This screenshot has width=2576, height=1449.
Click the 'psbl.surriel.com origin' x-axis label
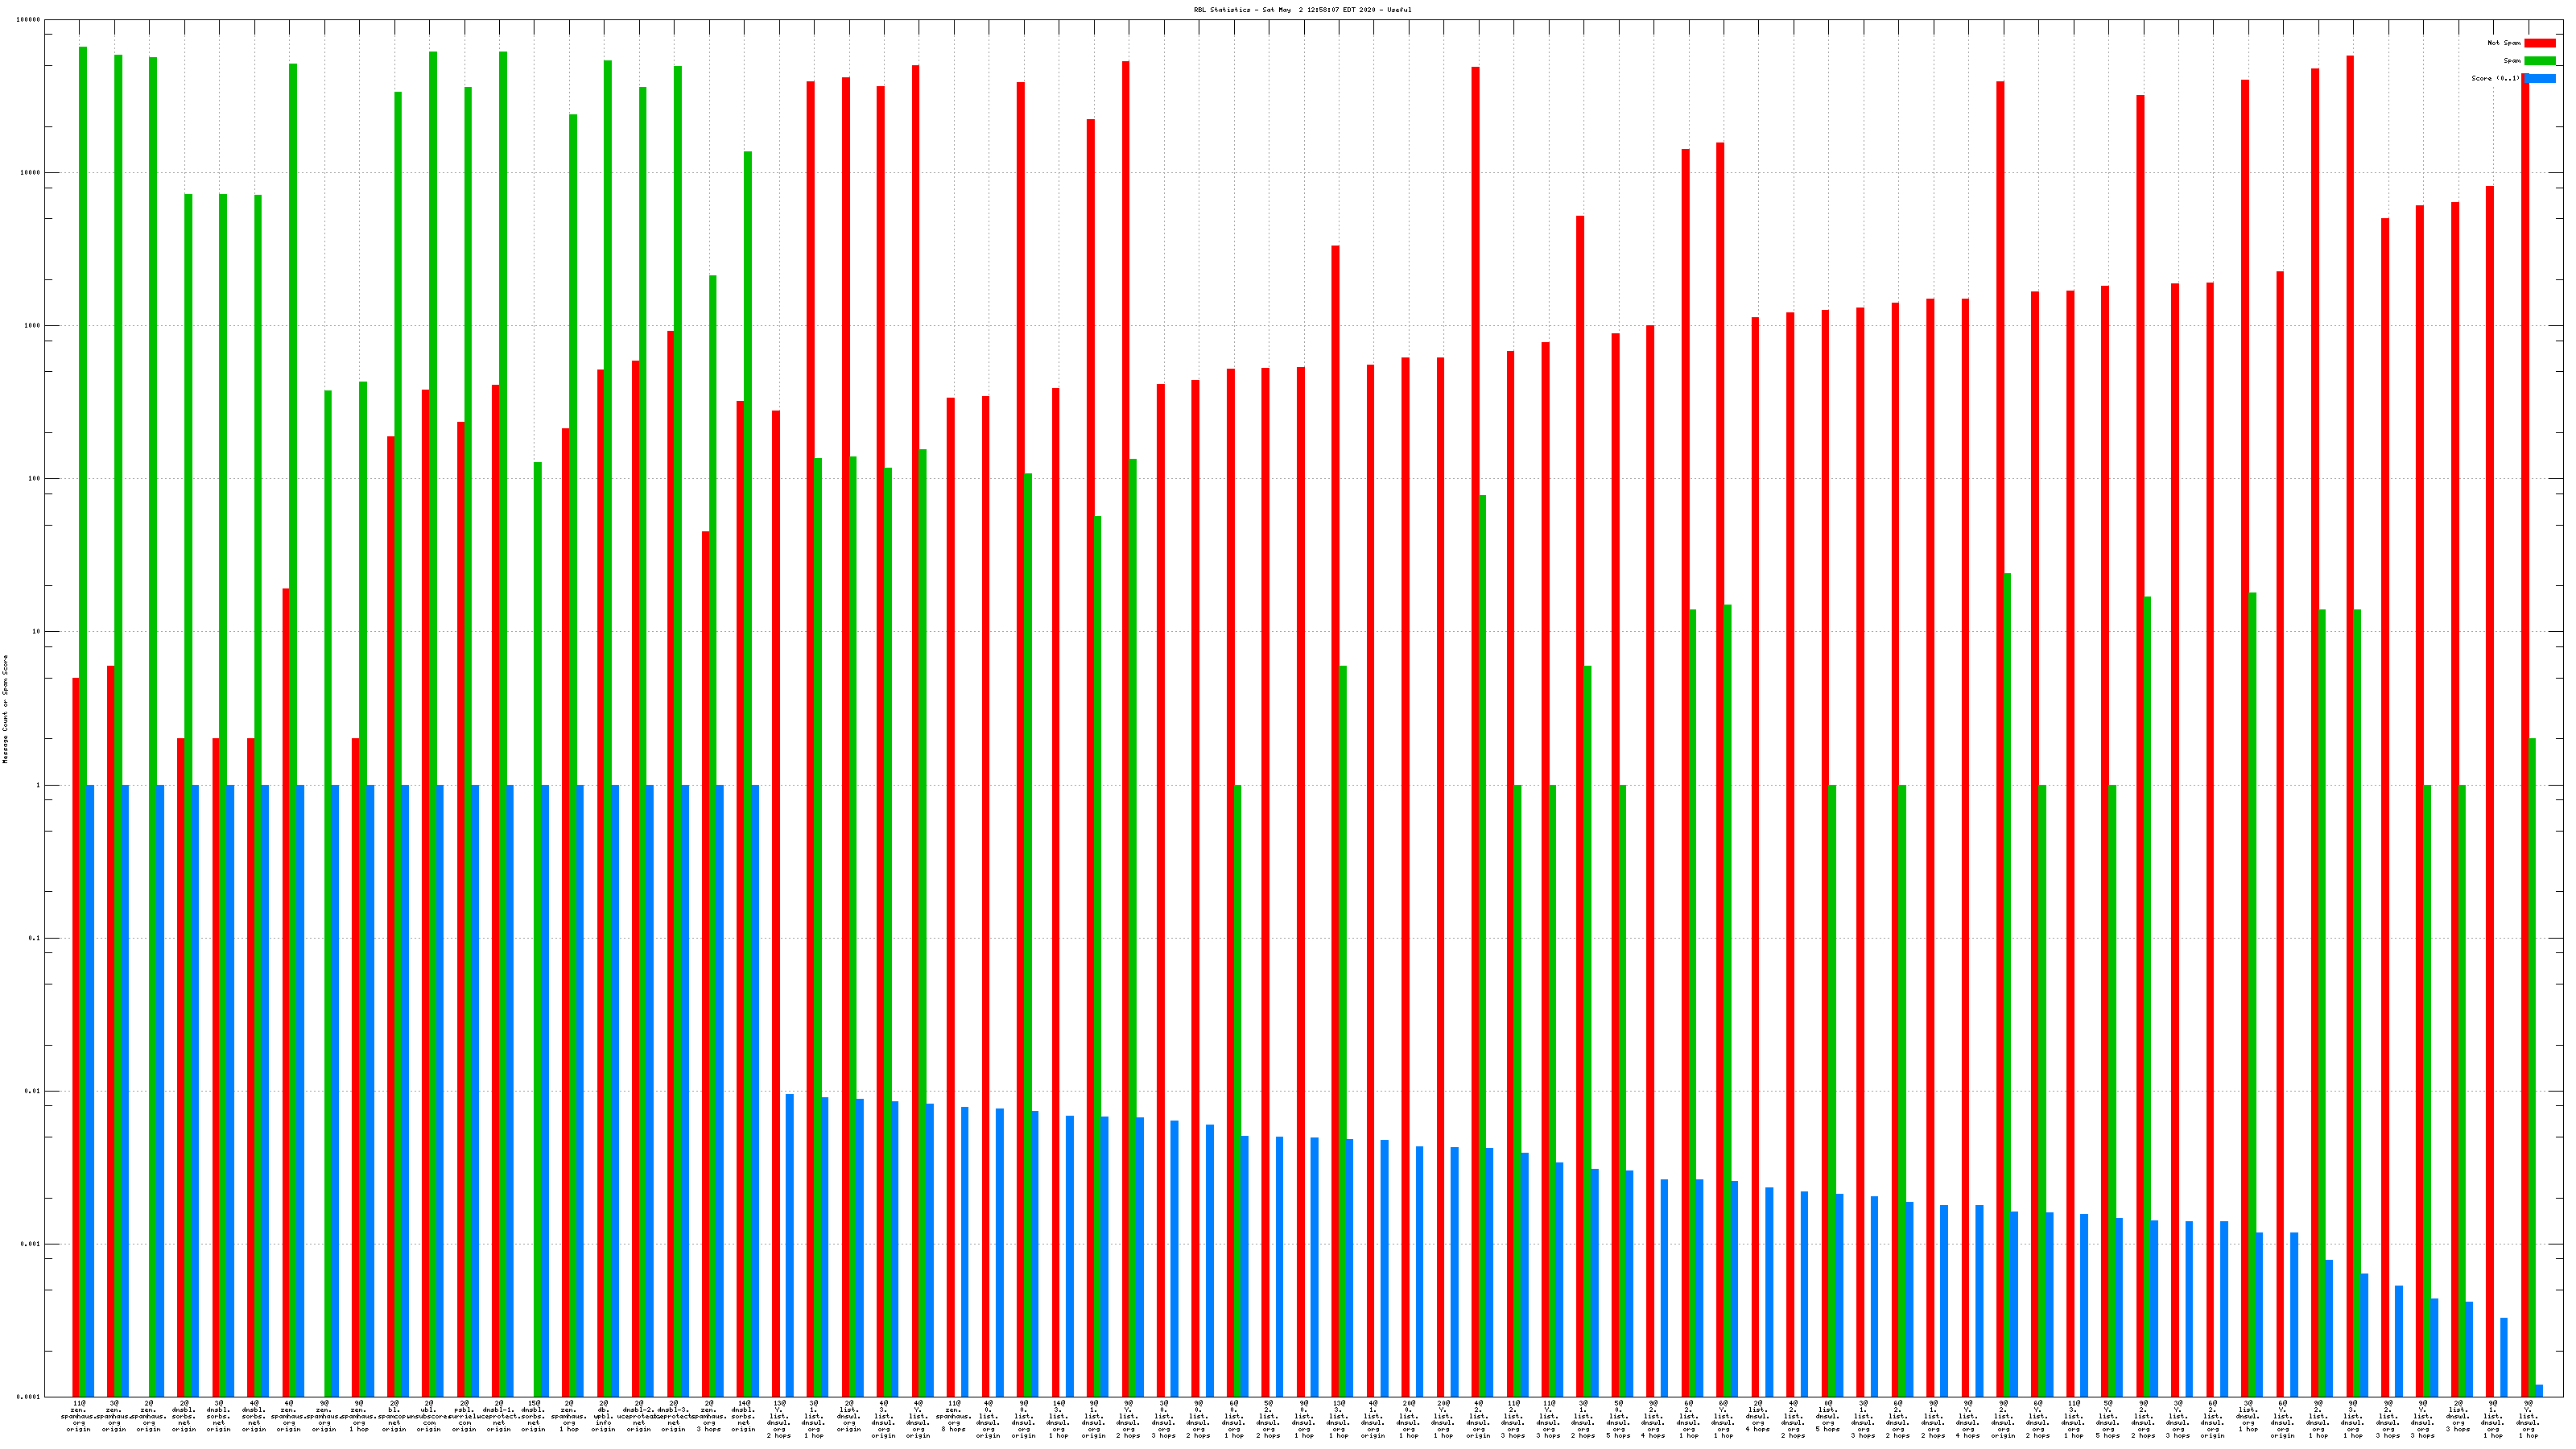[x=464, y=1416]
